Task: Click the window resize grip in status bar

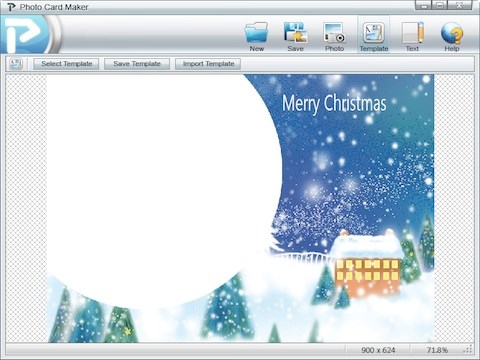Action: (468, 349)
